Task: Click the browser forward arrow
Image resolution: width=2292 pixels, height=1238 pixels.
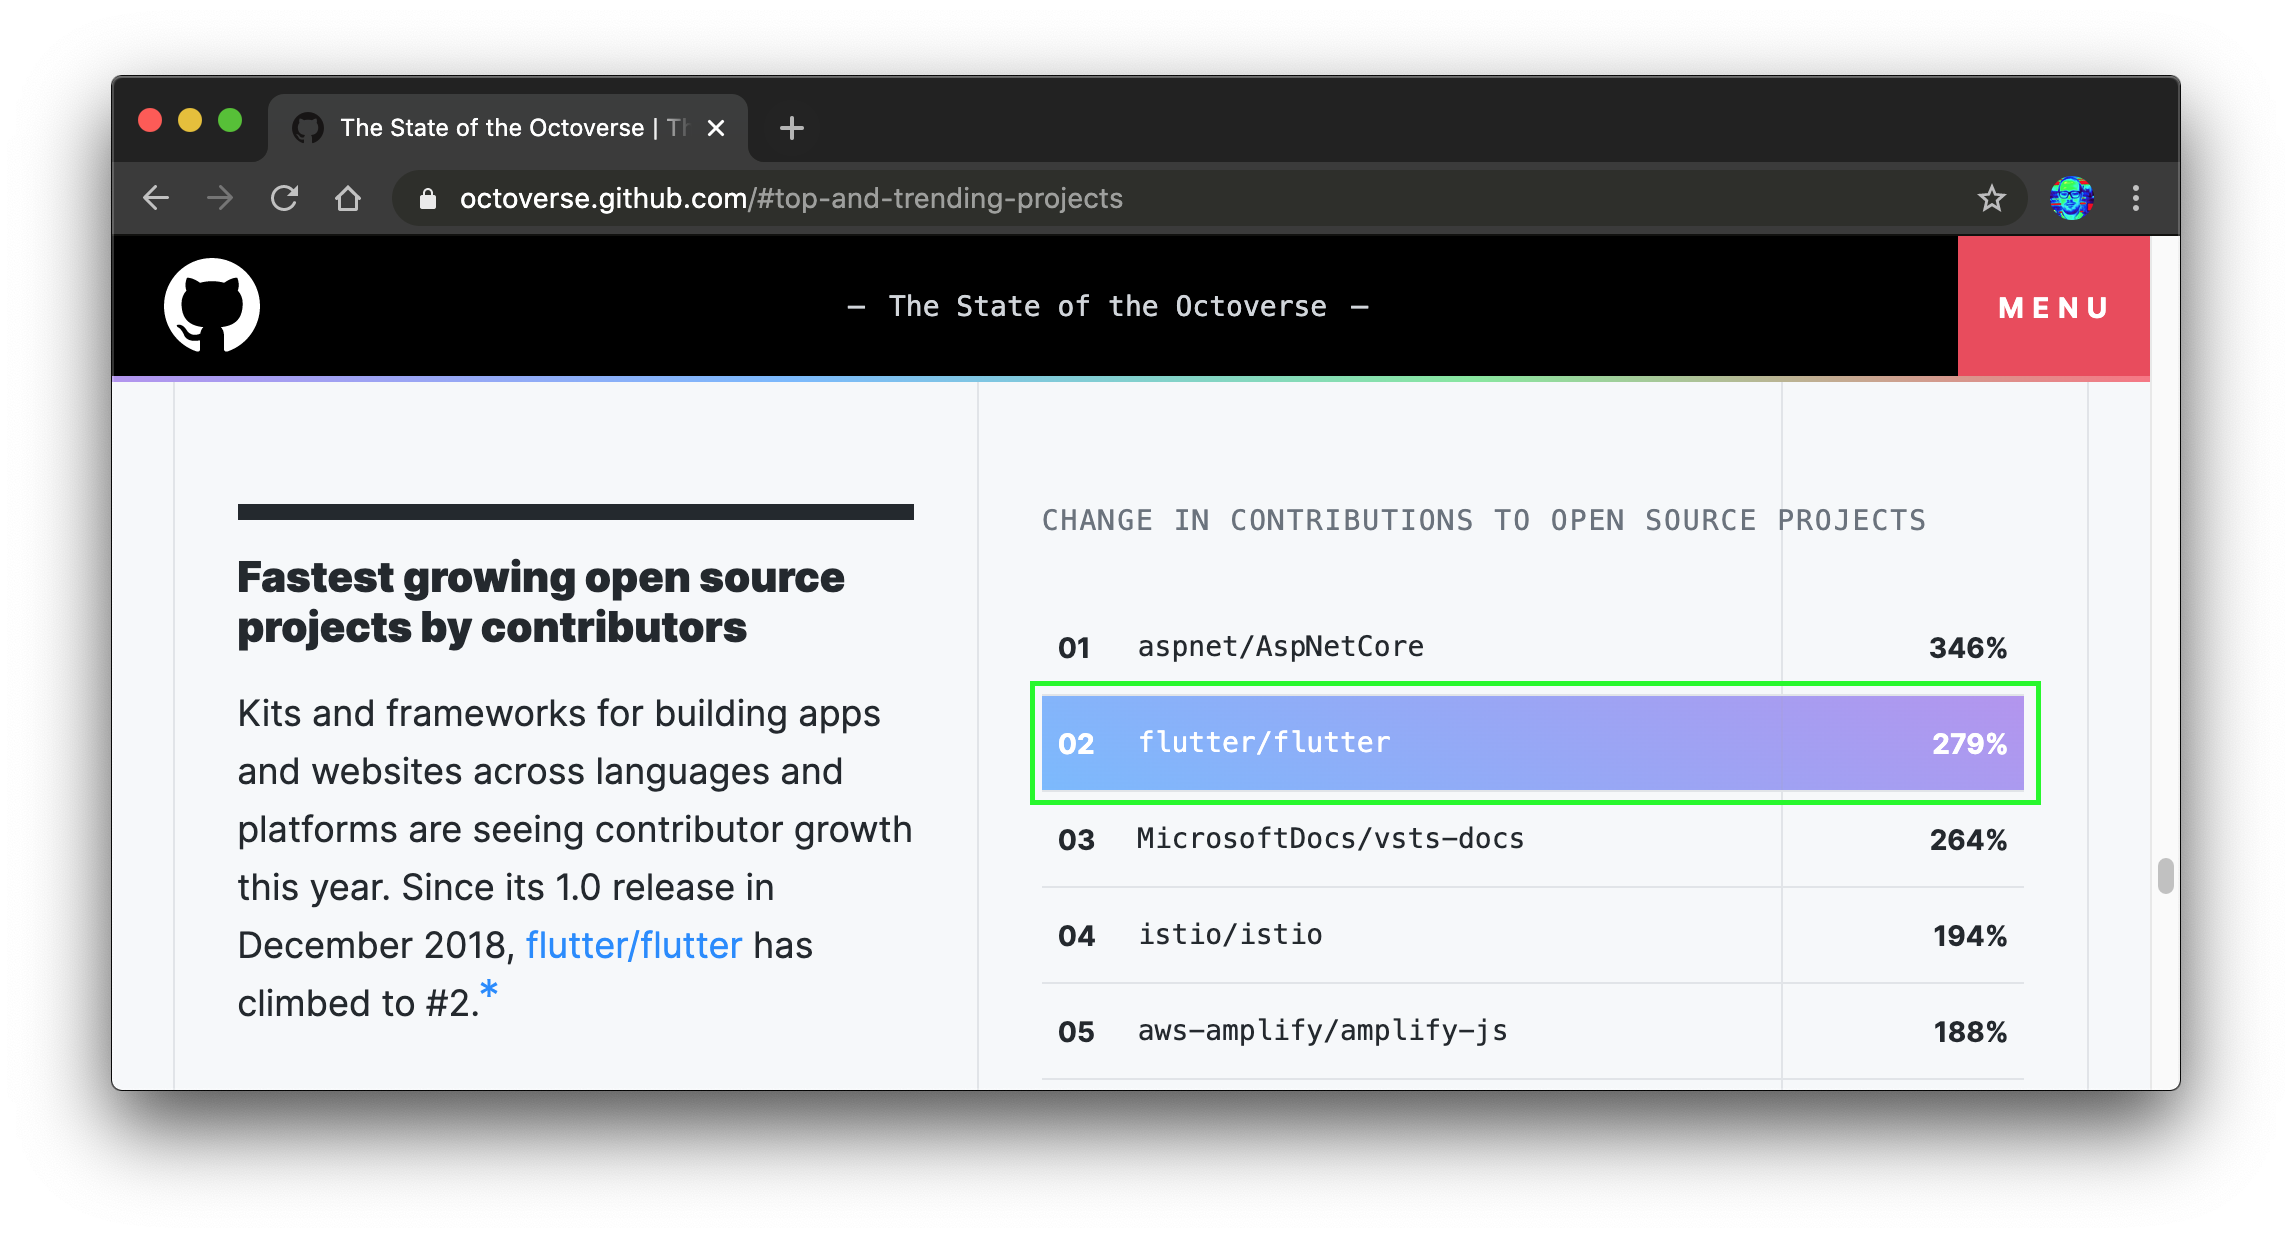Action: (220, 198)
